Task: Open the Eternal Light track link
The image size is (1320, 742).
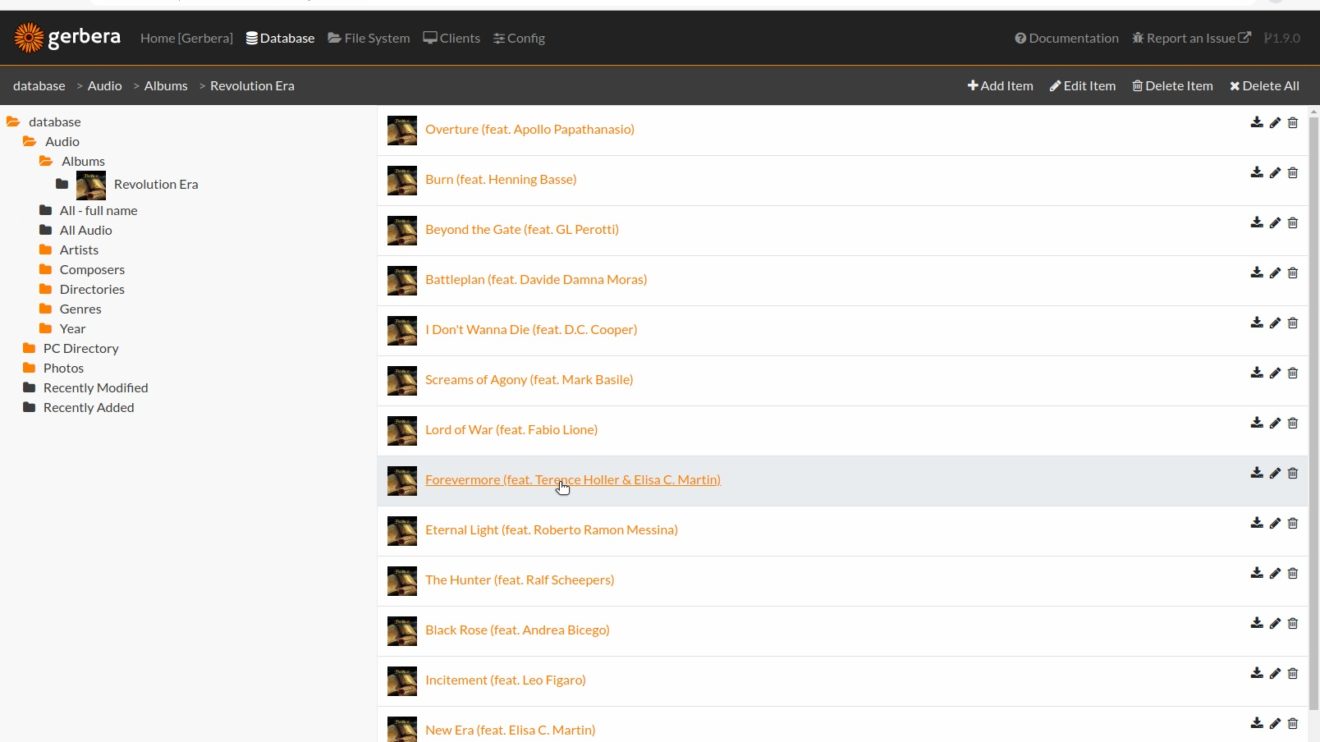Action: [x=551, y=530]
